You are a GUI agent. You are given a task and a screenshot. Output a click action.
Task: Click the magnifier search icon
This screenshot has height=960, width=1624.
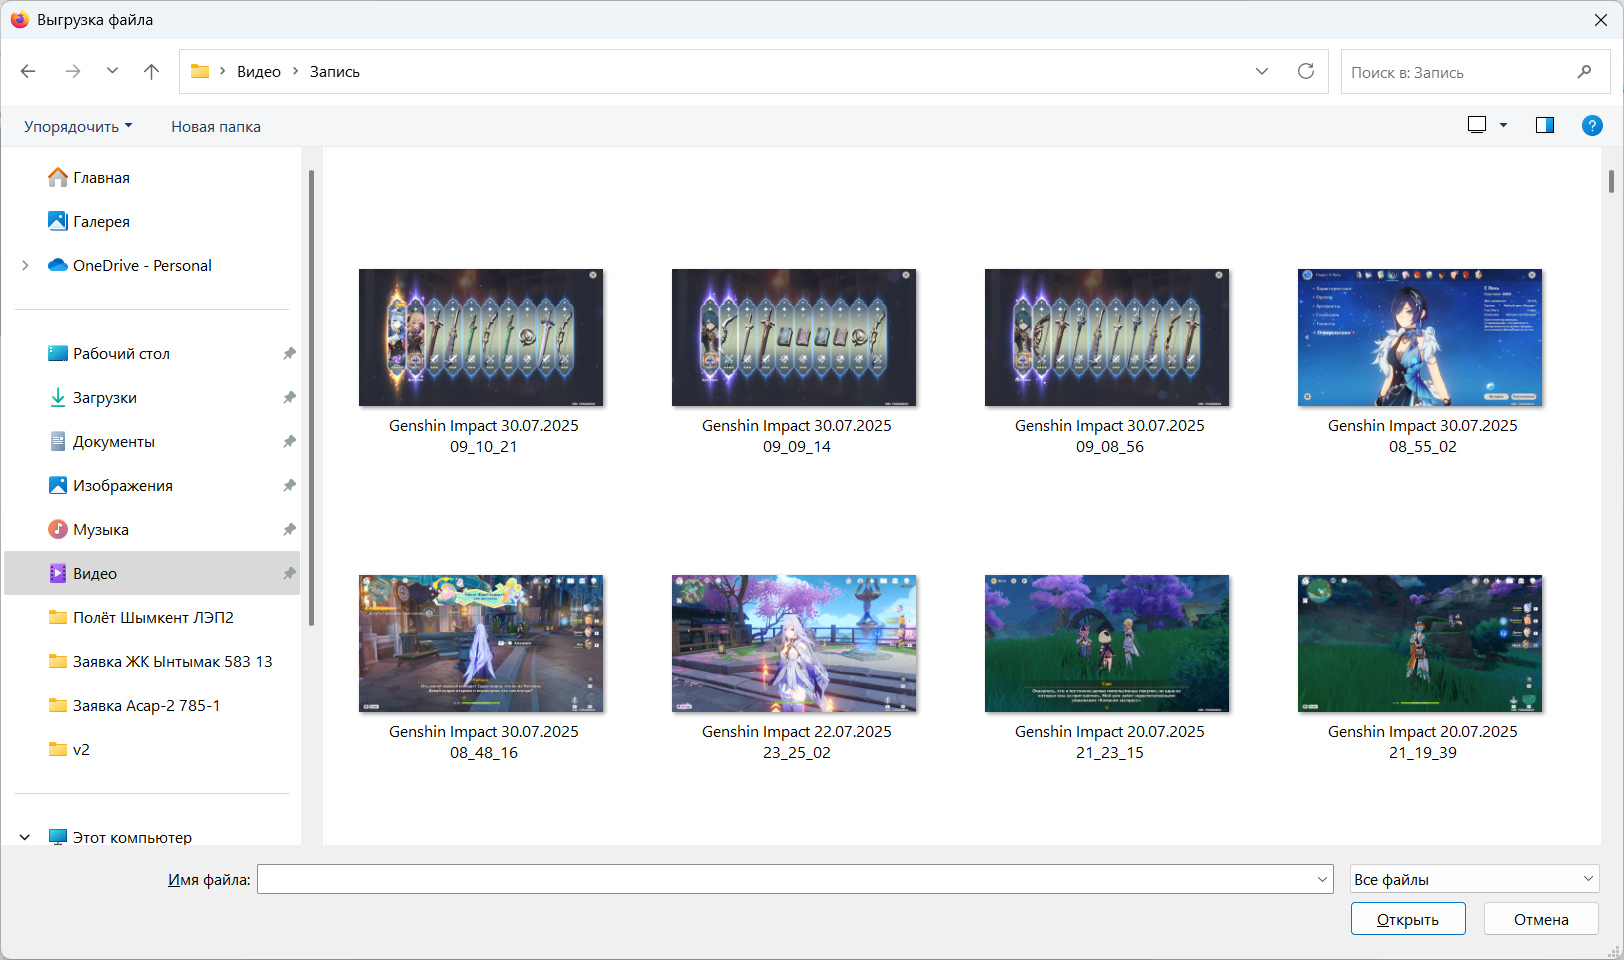coord(1584,72)
